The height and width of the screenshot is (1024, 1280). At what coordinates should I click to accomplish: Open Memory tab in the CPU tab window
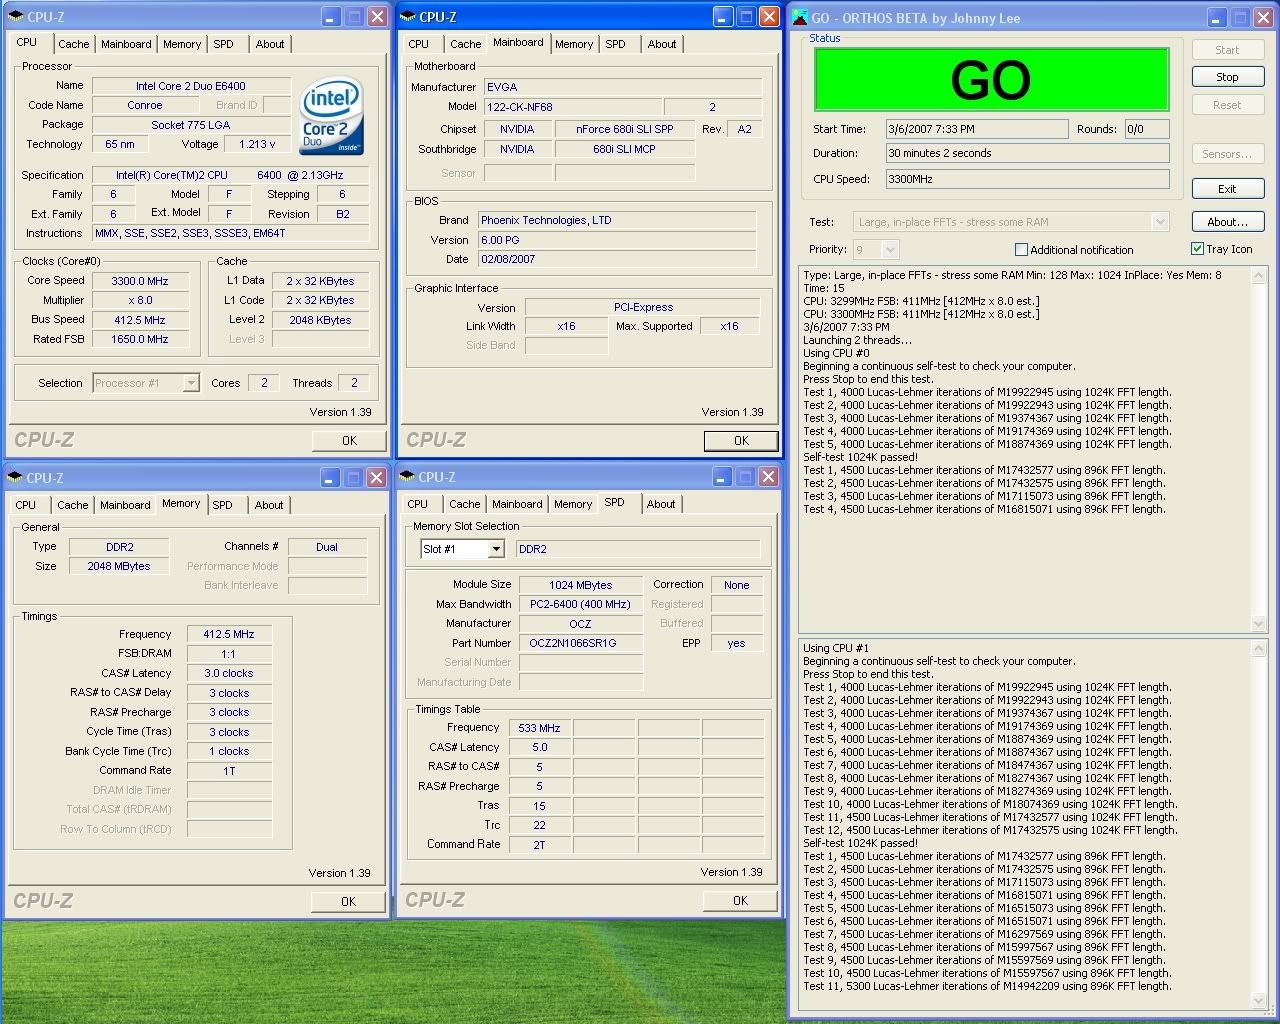pos(182,44)
